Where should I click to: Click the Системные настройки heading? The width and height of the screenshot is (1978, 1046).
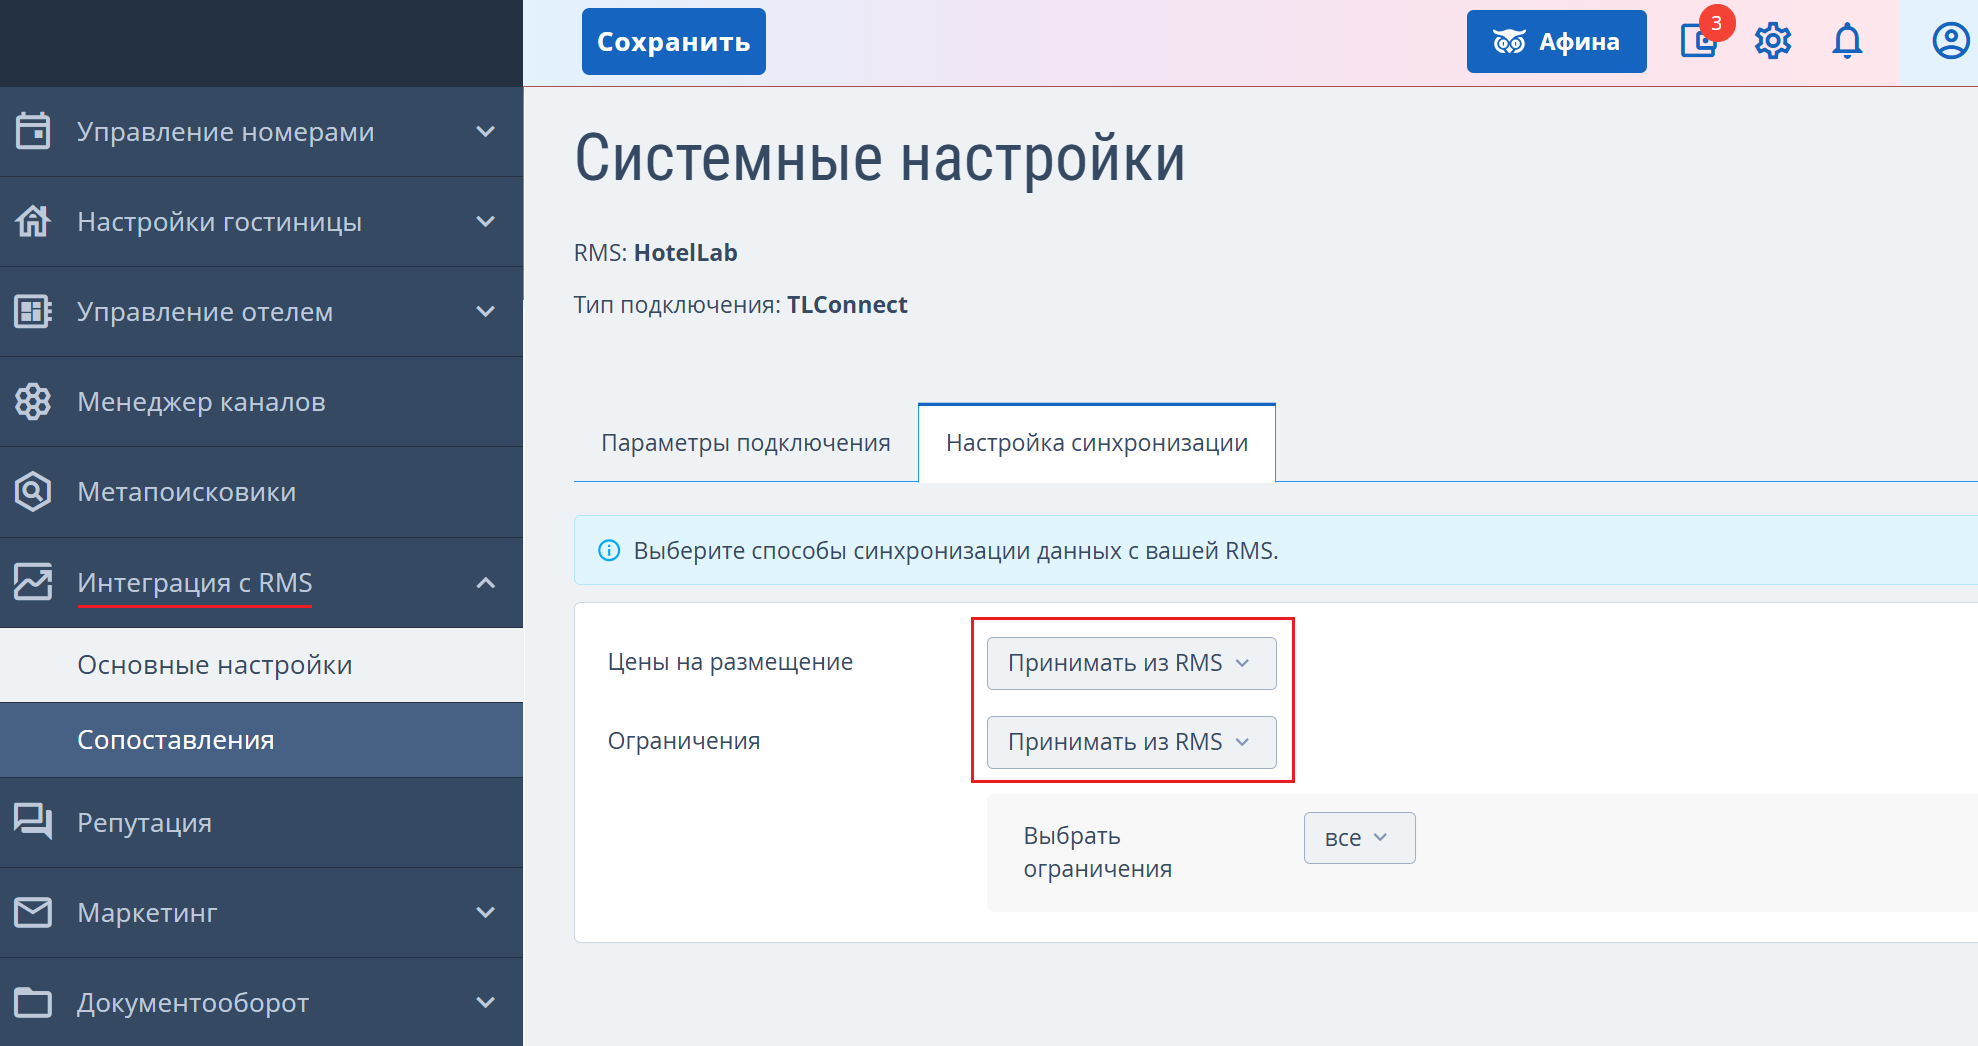pos(880,158)
